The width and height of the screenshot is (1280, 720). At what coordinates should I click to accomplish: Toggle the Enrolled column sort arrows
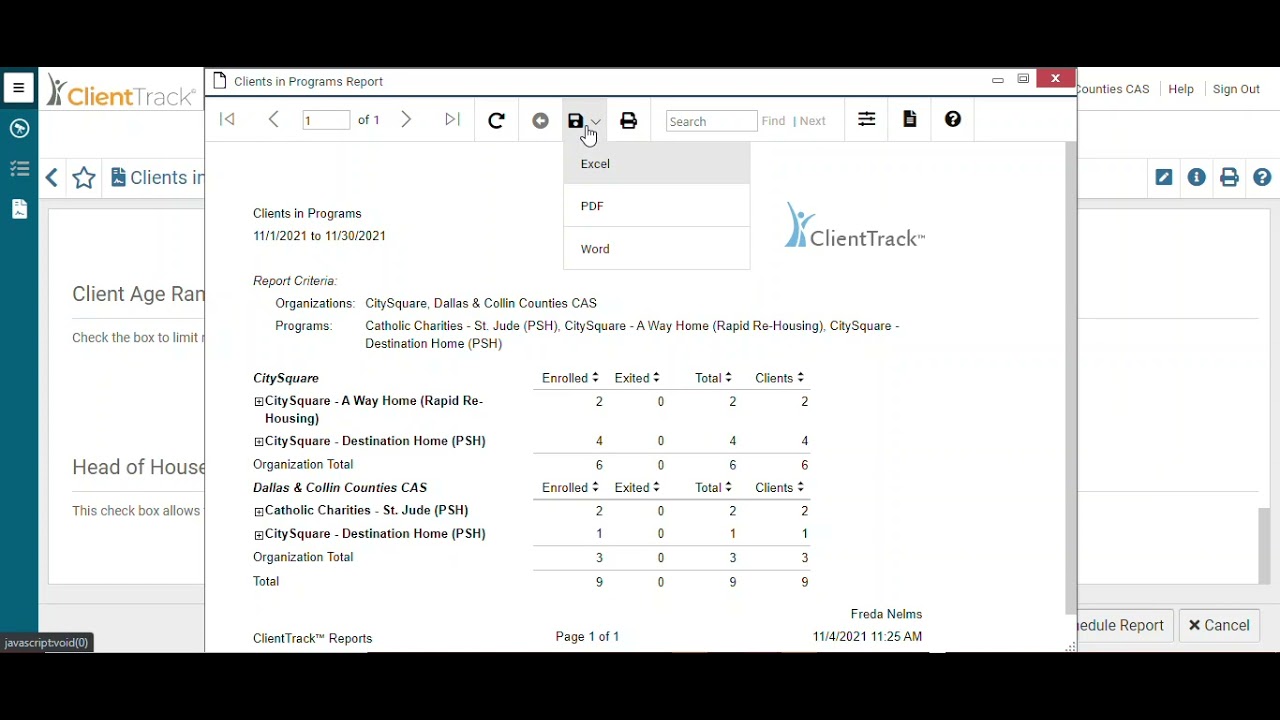[x=594, y=377]
